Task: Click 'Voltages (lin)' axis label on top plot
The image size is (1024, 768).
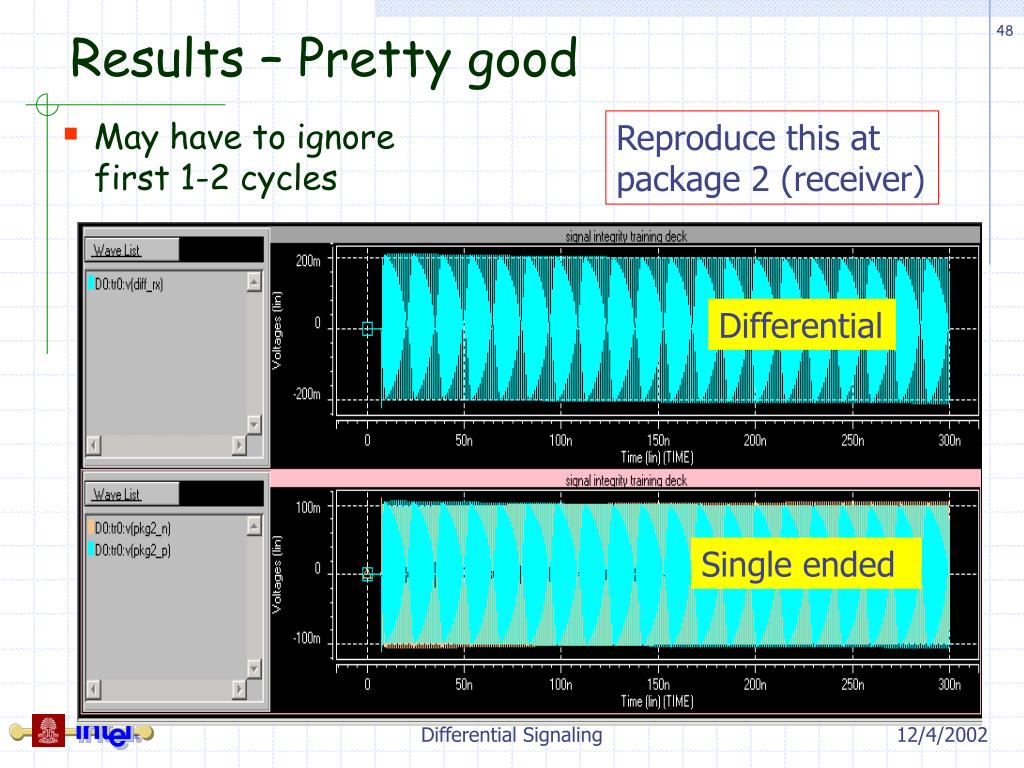Action: 277,330
